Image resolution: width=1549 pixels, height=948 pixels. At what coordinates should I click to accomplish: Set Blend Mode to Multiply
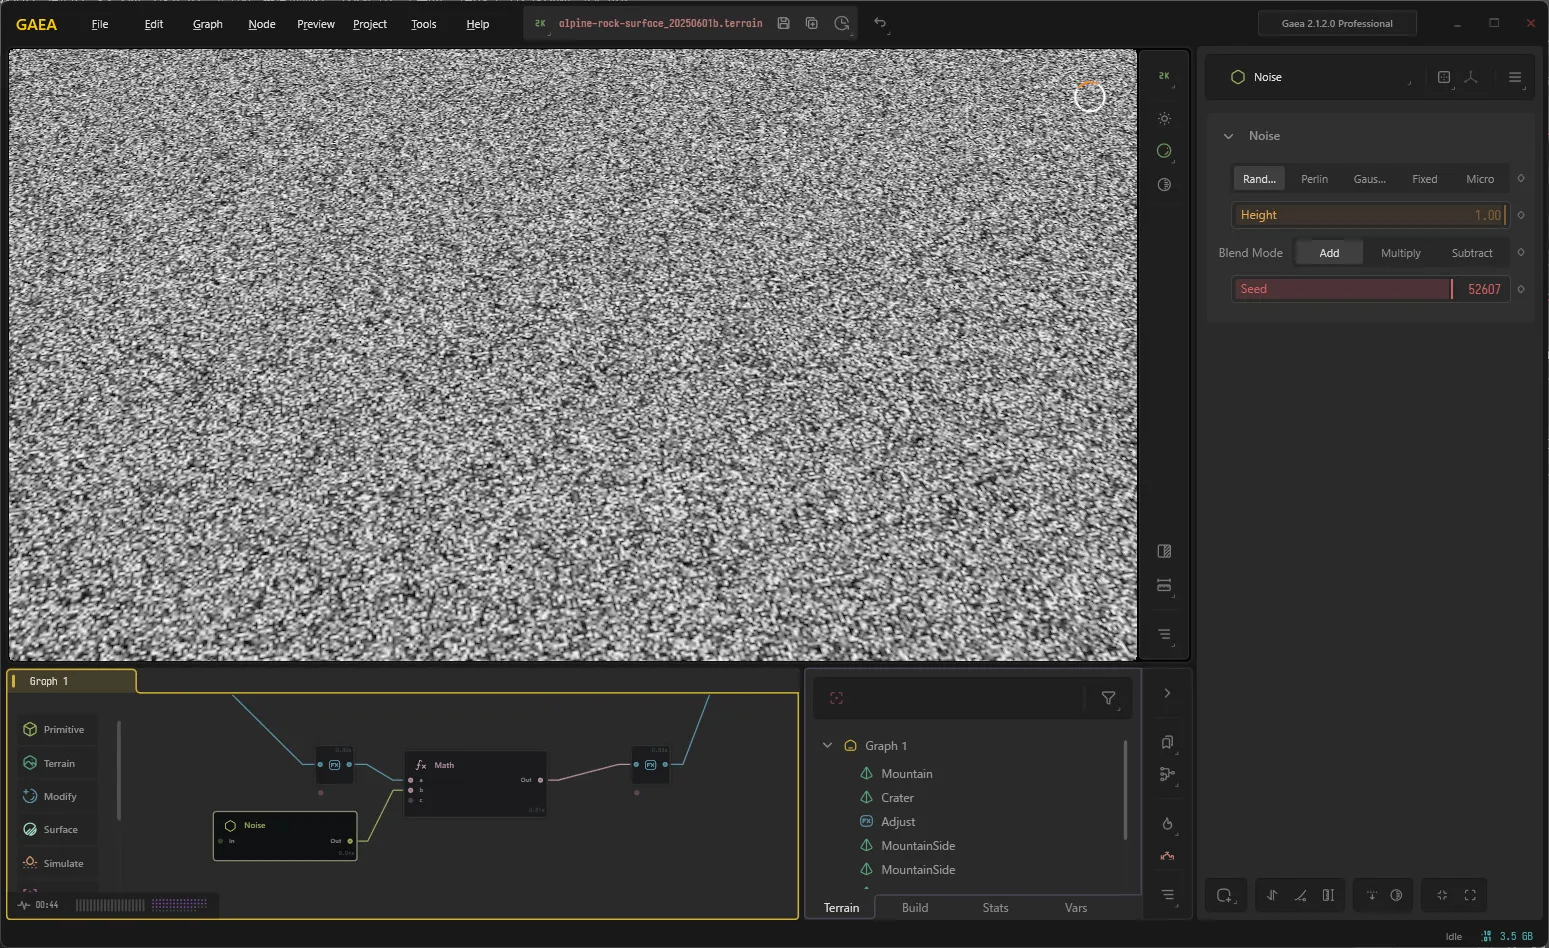(x=1400, y=253)
